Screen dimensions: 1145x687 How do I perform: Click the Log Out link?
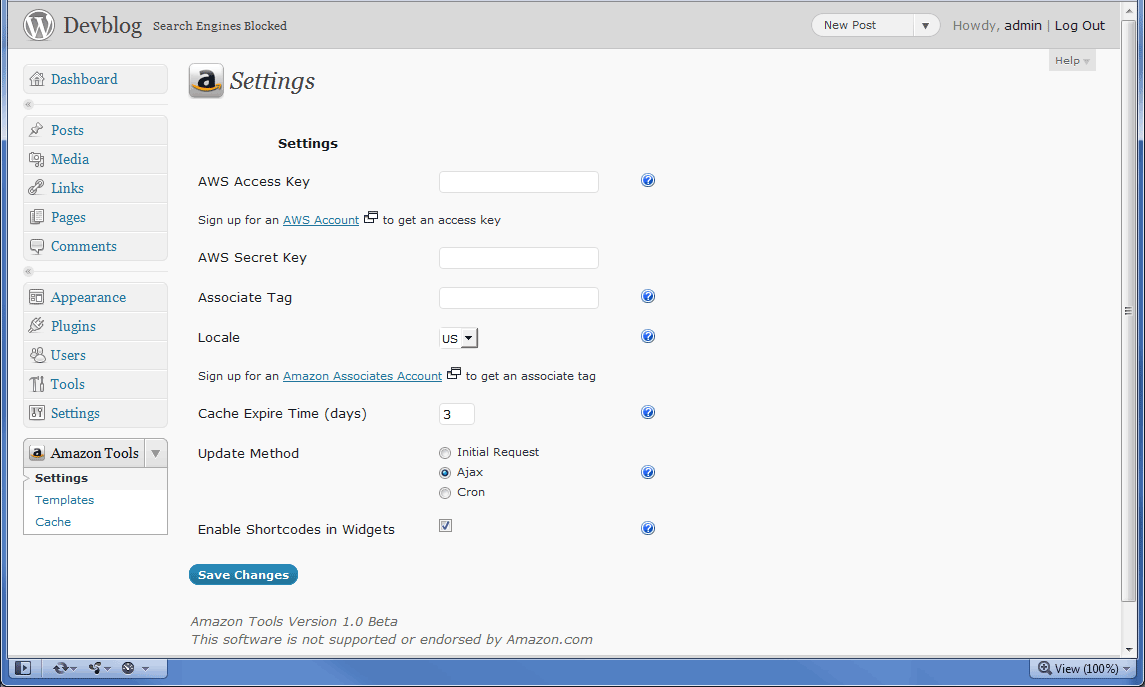click(x=1079, y=26)
